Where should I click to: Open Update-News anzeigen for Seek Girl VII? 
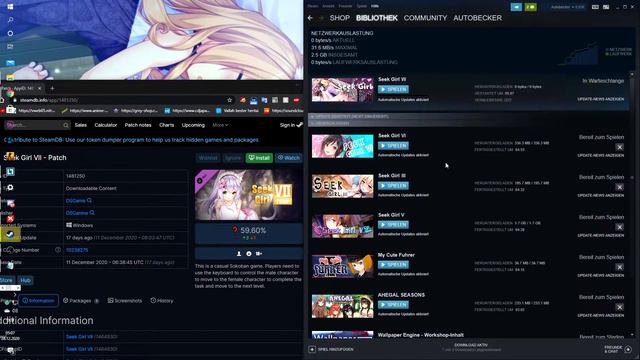pyautogui.click(x=600, y=99)
